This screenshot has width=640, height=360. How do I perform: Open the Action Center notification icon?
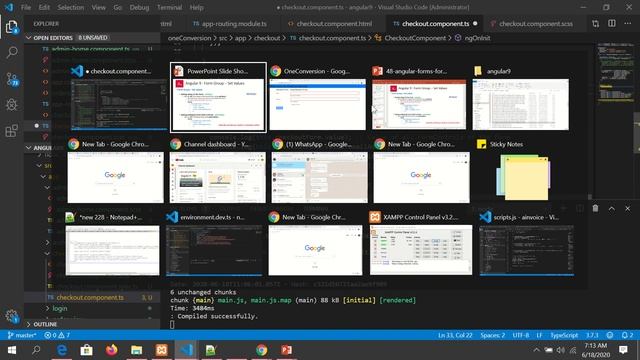pos(623,350)
